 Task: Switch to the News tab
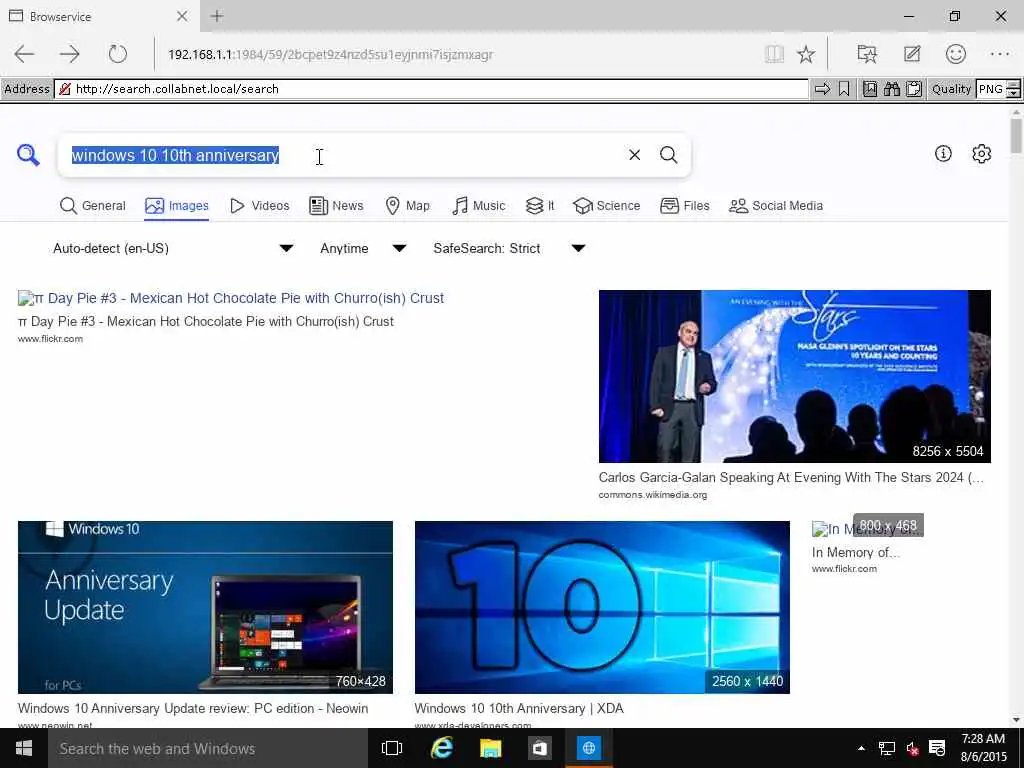click(x=336, y=206)
